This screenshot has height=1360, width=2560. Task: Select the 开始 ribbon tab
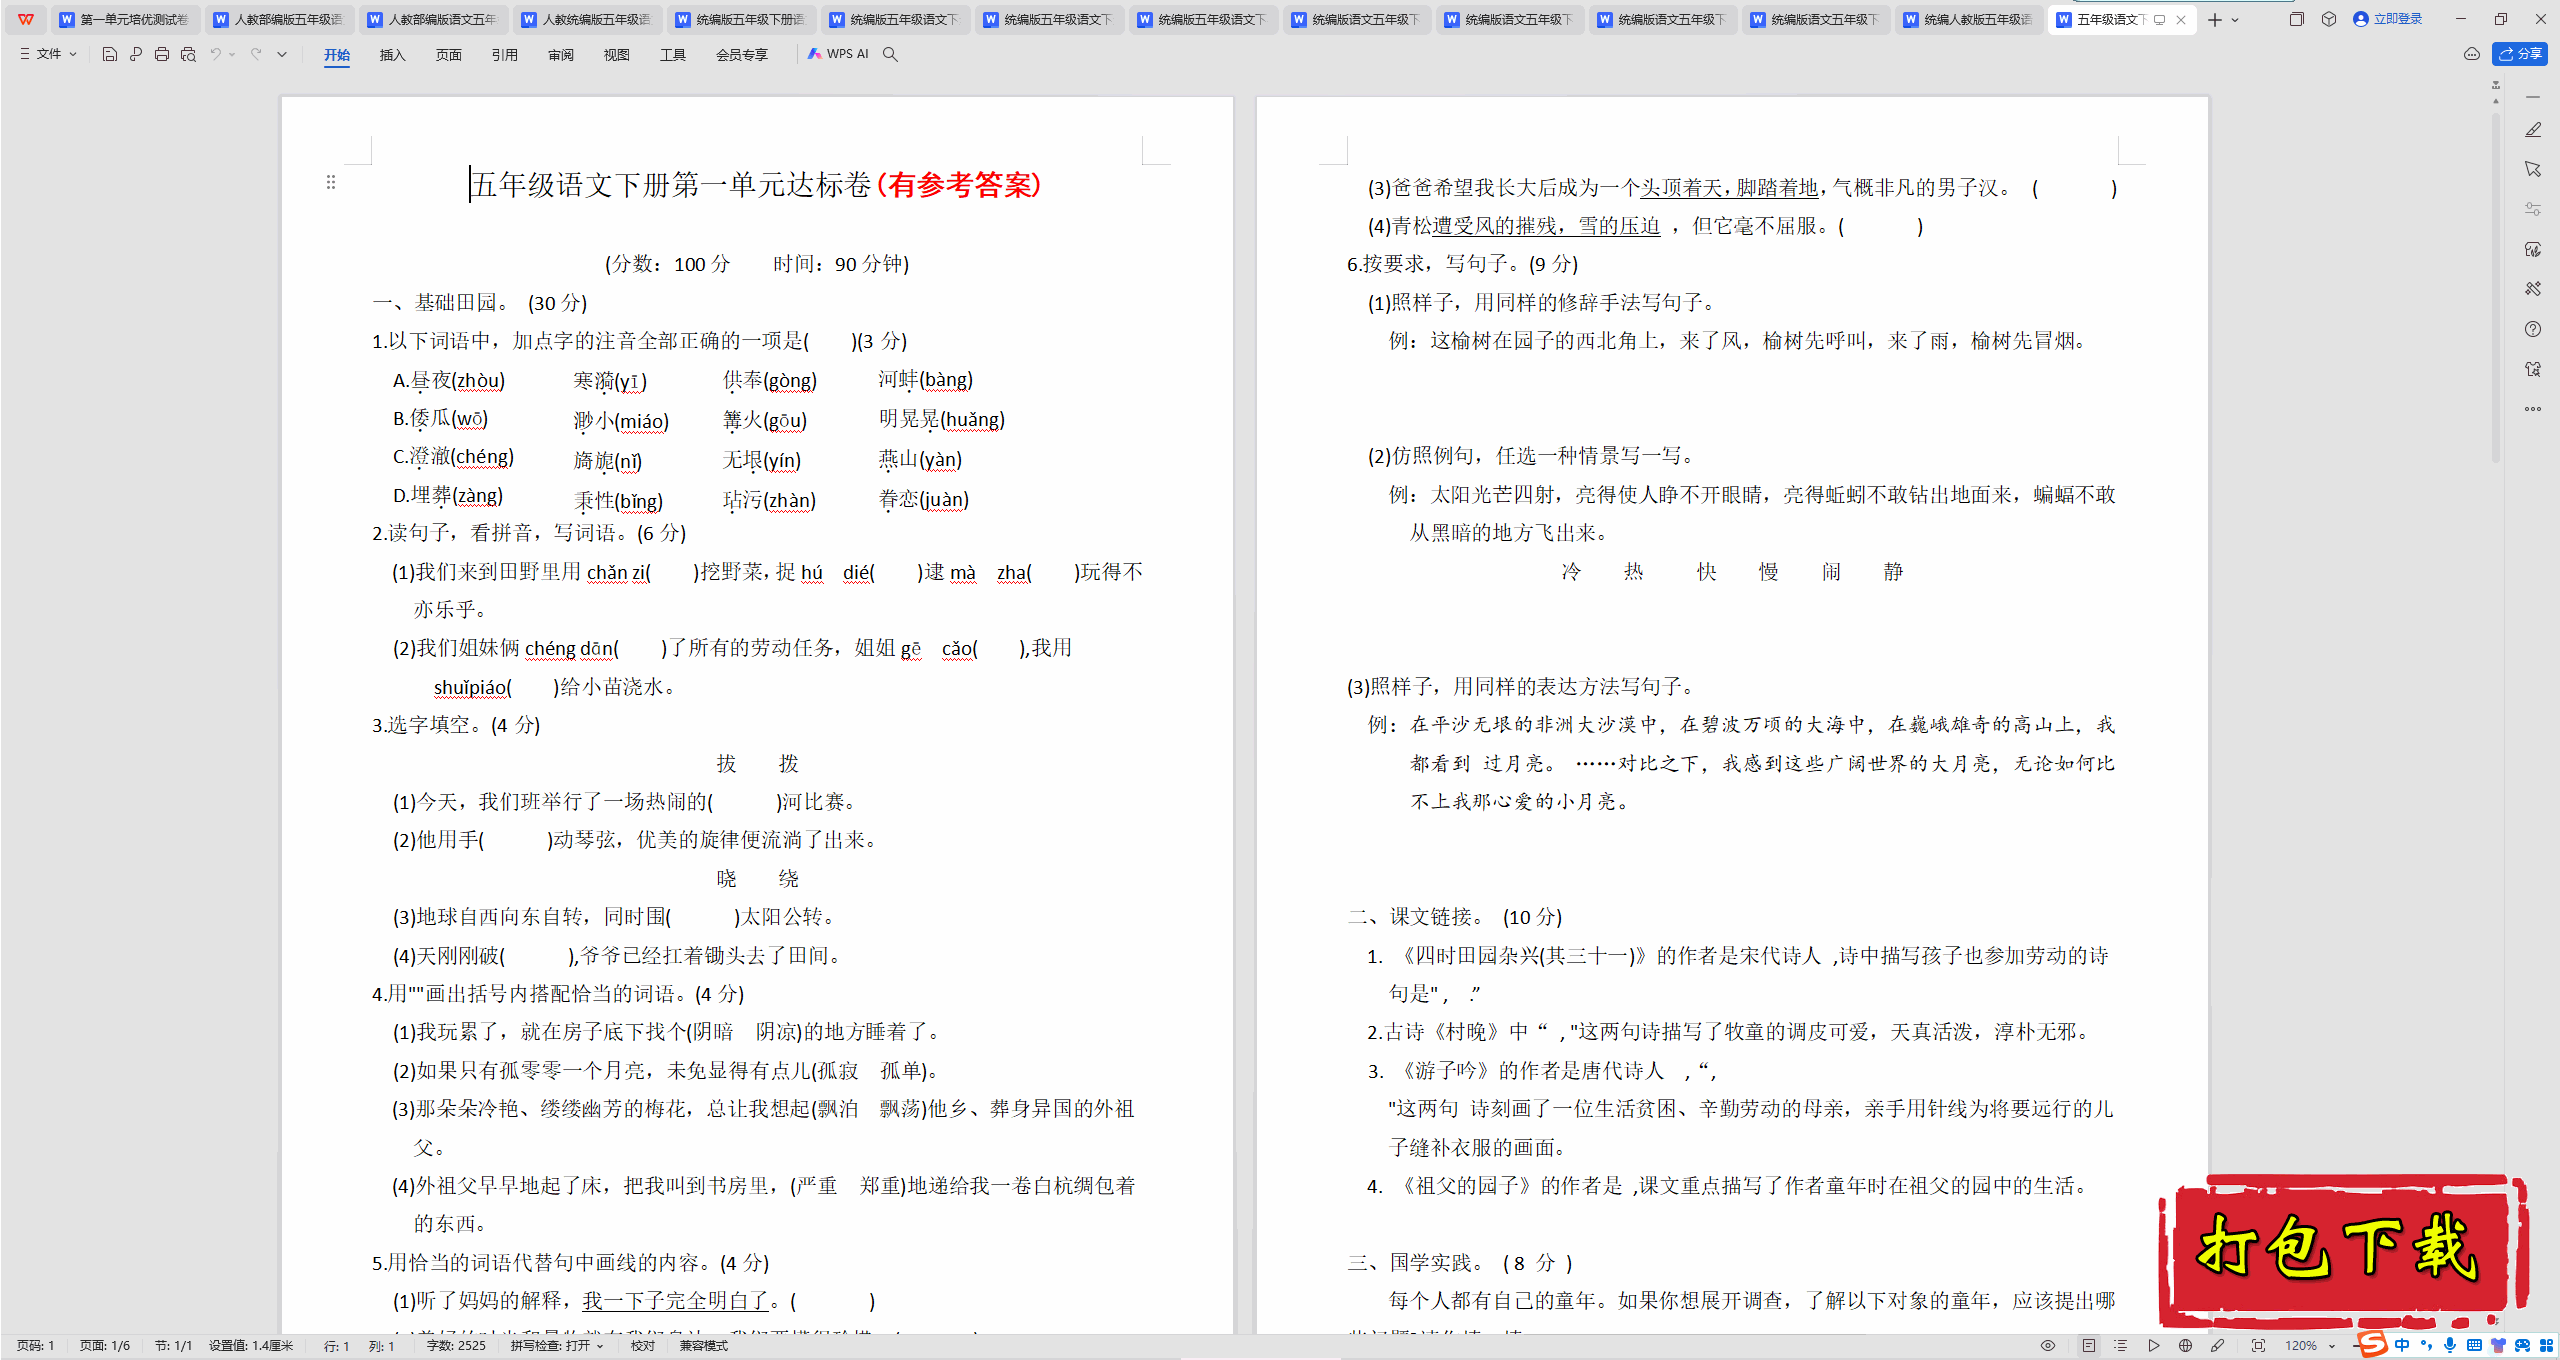[x=337, y=55]
